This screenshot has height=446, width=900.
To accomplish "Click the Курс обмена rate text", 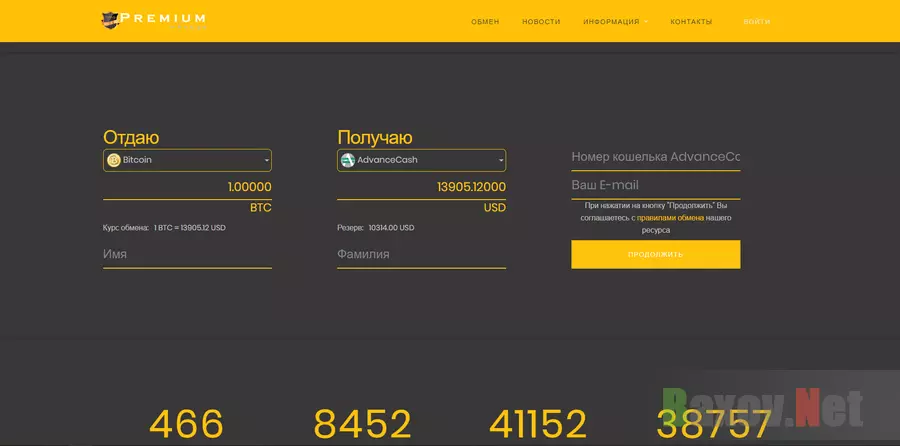I will [164, 228].
